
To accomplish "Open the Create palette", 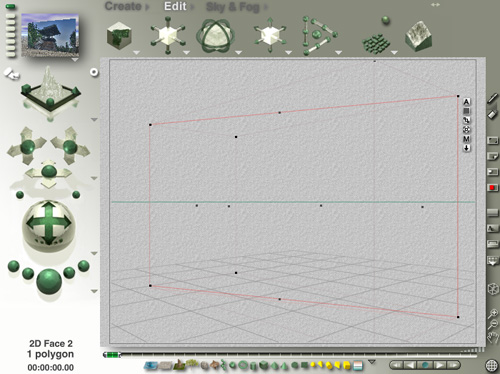I will pyautogui.click(x=123, y=6).
